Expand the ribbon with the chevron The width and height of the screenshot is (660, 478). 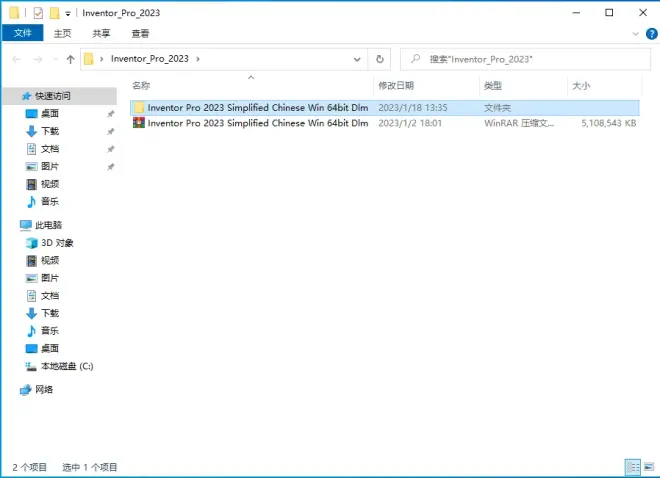point(636,34)
